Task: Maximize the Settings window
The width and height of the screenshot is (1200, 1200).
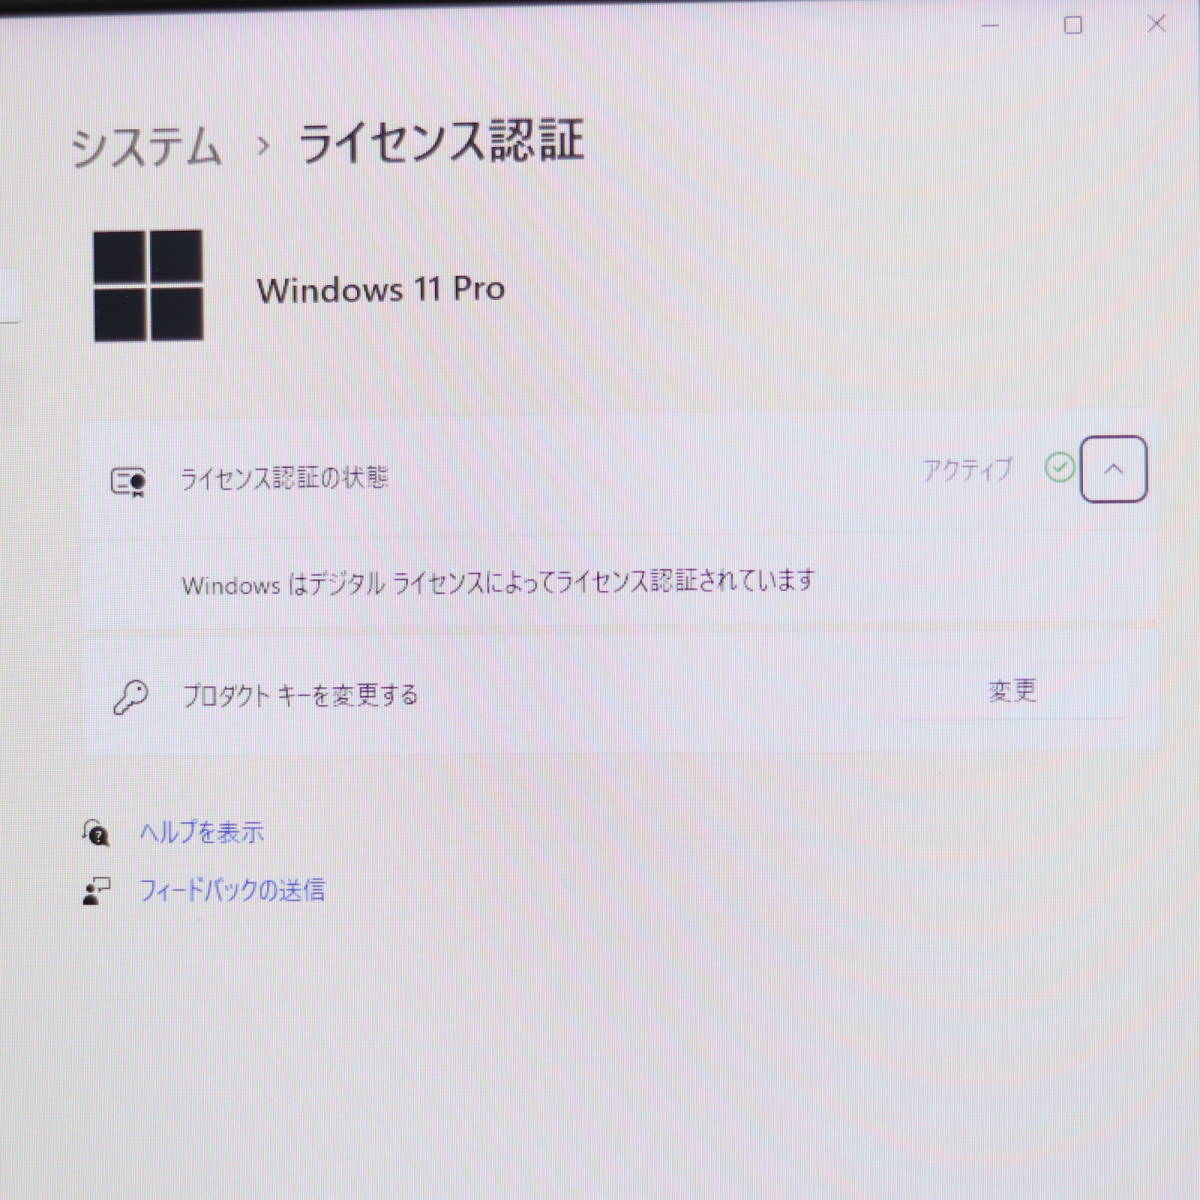Action: (1073, 24)
